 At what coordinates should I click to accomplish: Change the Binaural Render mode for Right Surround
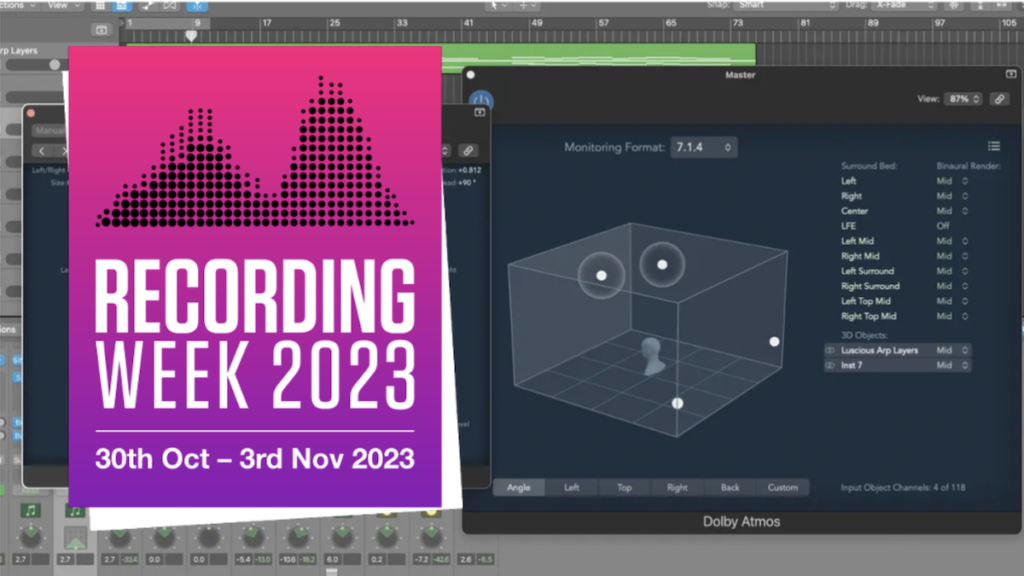tap(952, 286)
